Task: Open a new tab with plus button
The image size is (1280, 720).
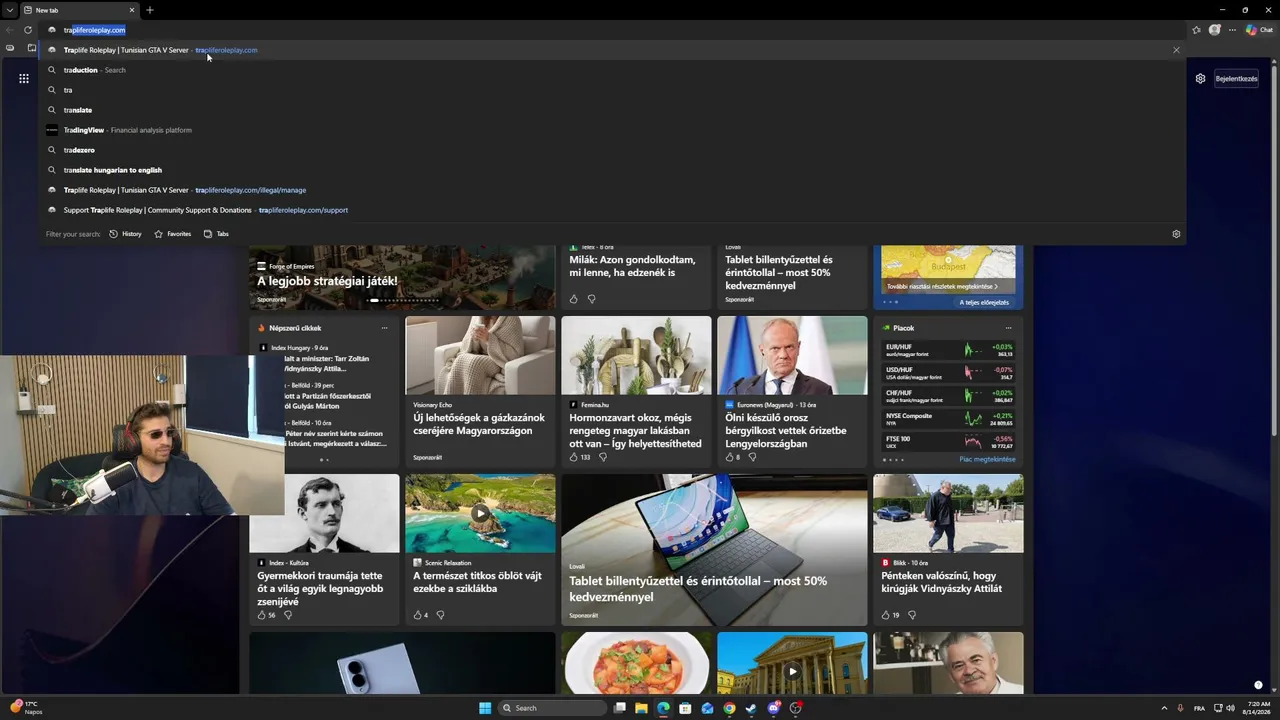Action: [x=150, y=10]
